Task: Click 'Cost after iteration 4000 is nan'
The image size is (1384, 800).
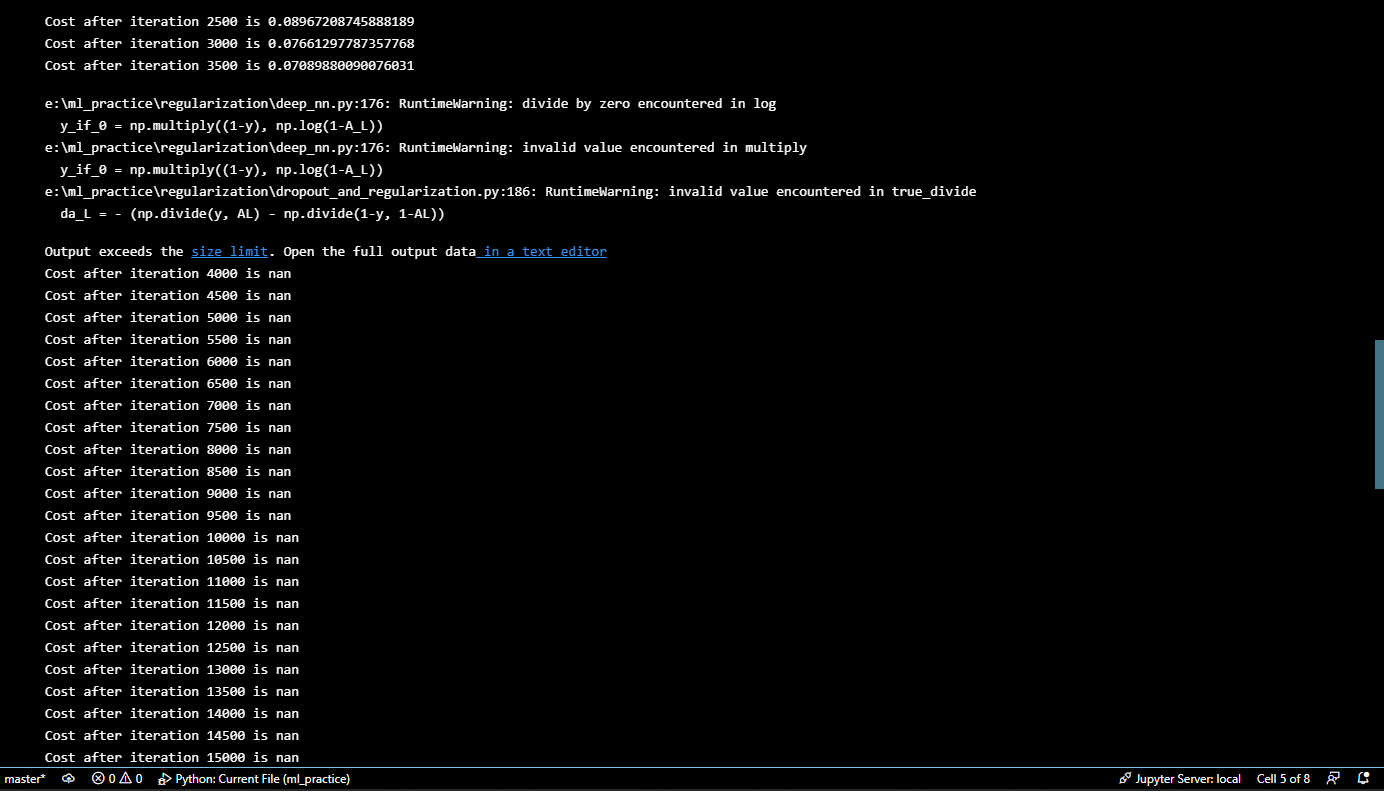Action: pos(168,274)
